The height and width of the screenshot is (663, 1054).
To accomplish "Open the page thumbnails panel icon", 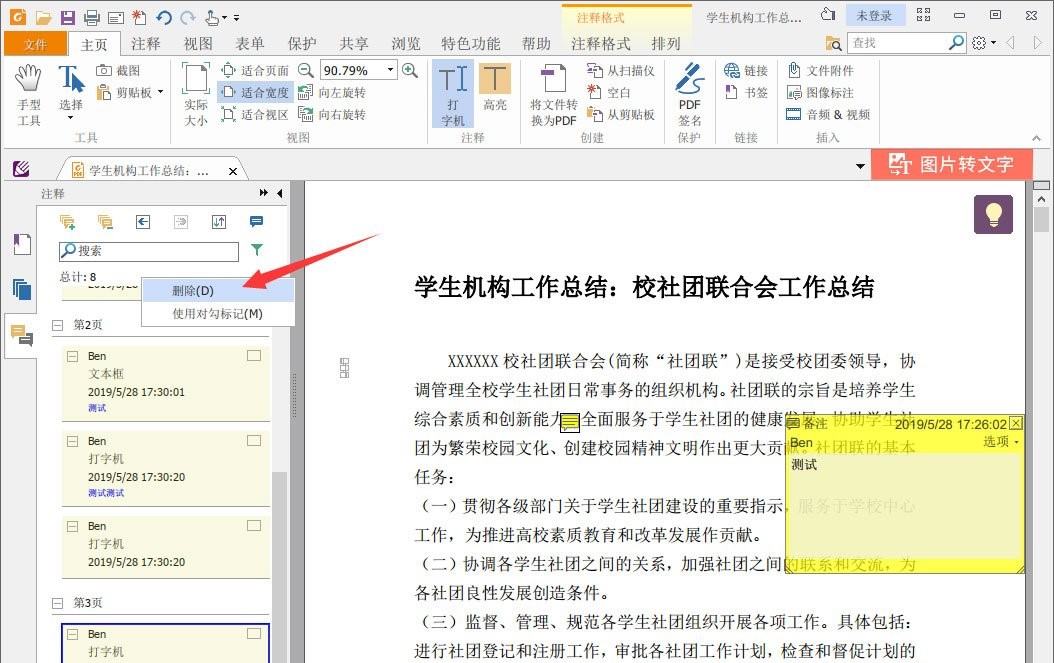I will (21, 290).
